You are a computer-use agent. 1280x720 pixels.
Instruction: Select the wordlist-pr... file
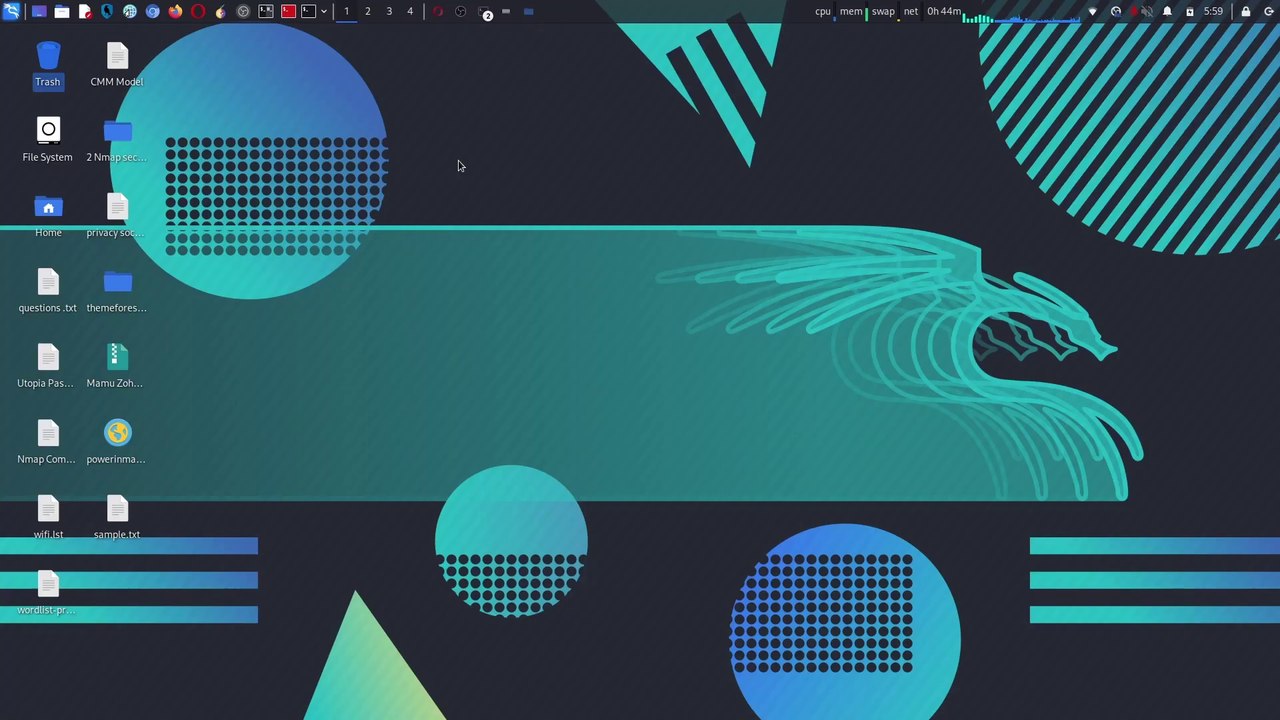[48, 593]
